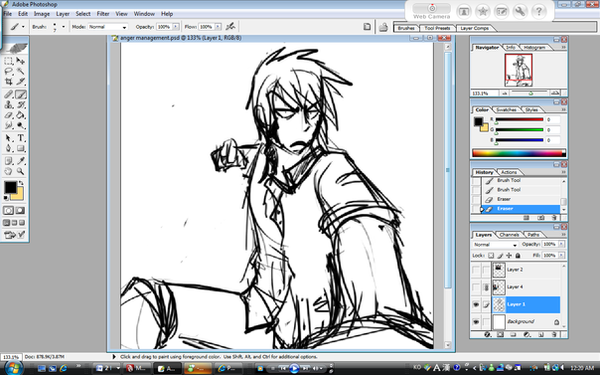Click the swap foreground/background colors arrow

click(x=21, y=183)
